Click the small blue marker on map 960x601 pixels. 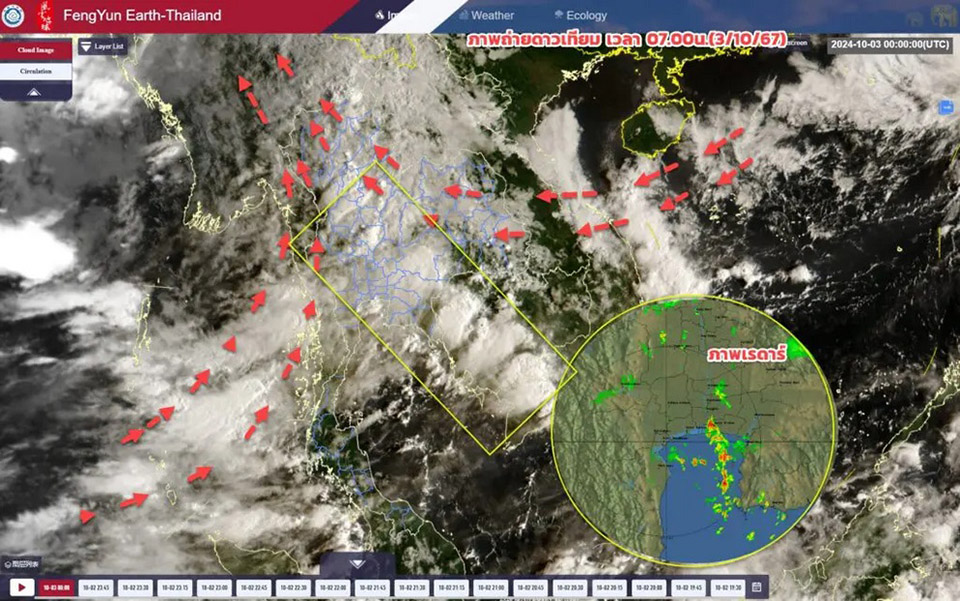click(x=945, y=108)
